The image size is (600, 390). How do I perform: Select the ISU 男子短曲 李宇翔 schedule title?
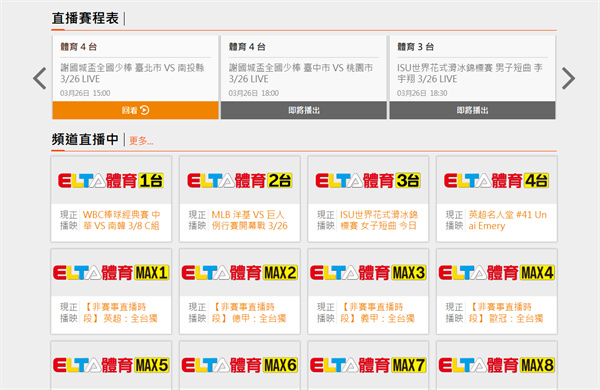coord(470,73)
